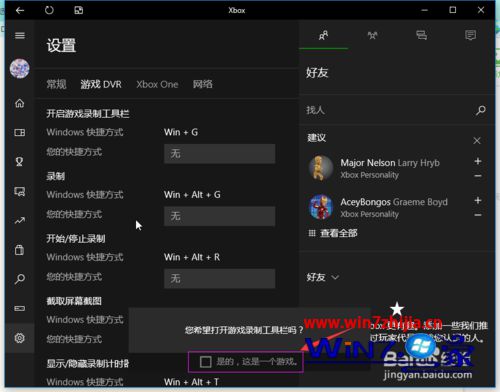Click custom shortcut field under 录制
The width and height of the screenshot is (500, 392).
tap(219, 216)
